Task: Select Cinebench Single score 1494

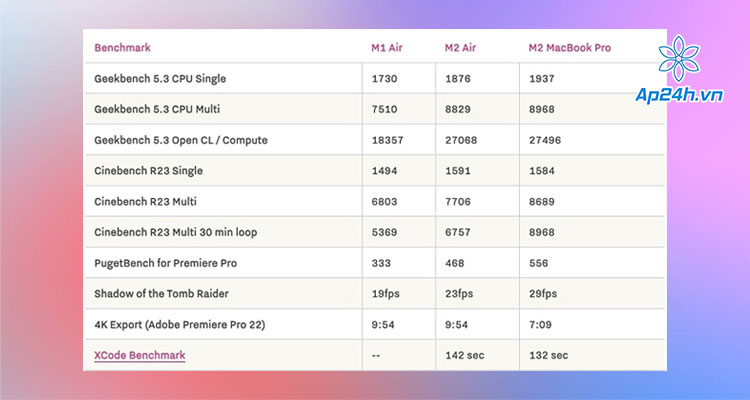Action: [x=385, y=171]
